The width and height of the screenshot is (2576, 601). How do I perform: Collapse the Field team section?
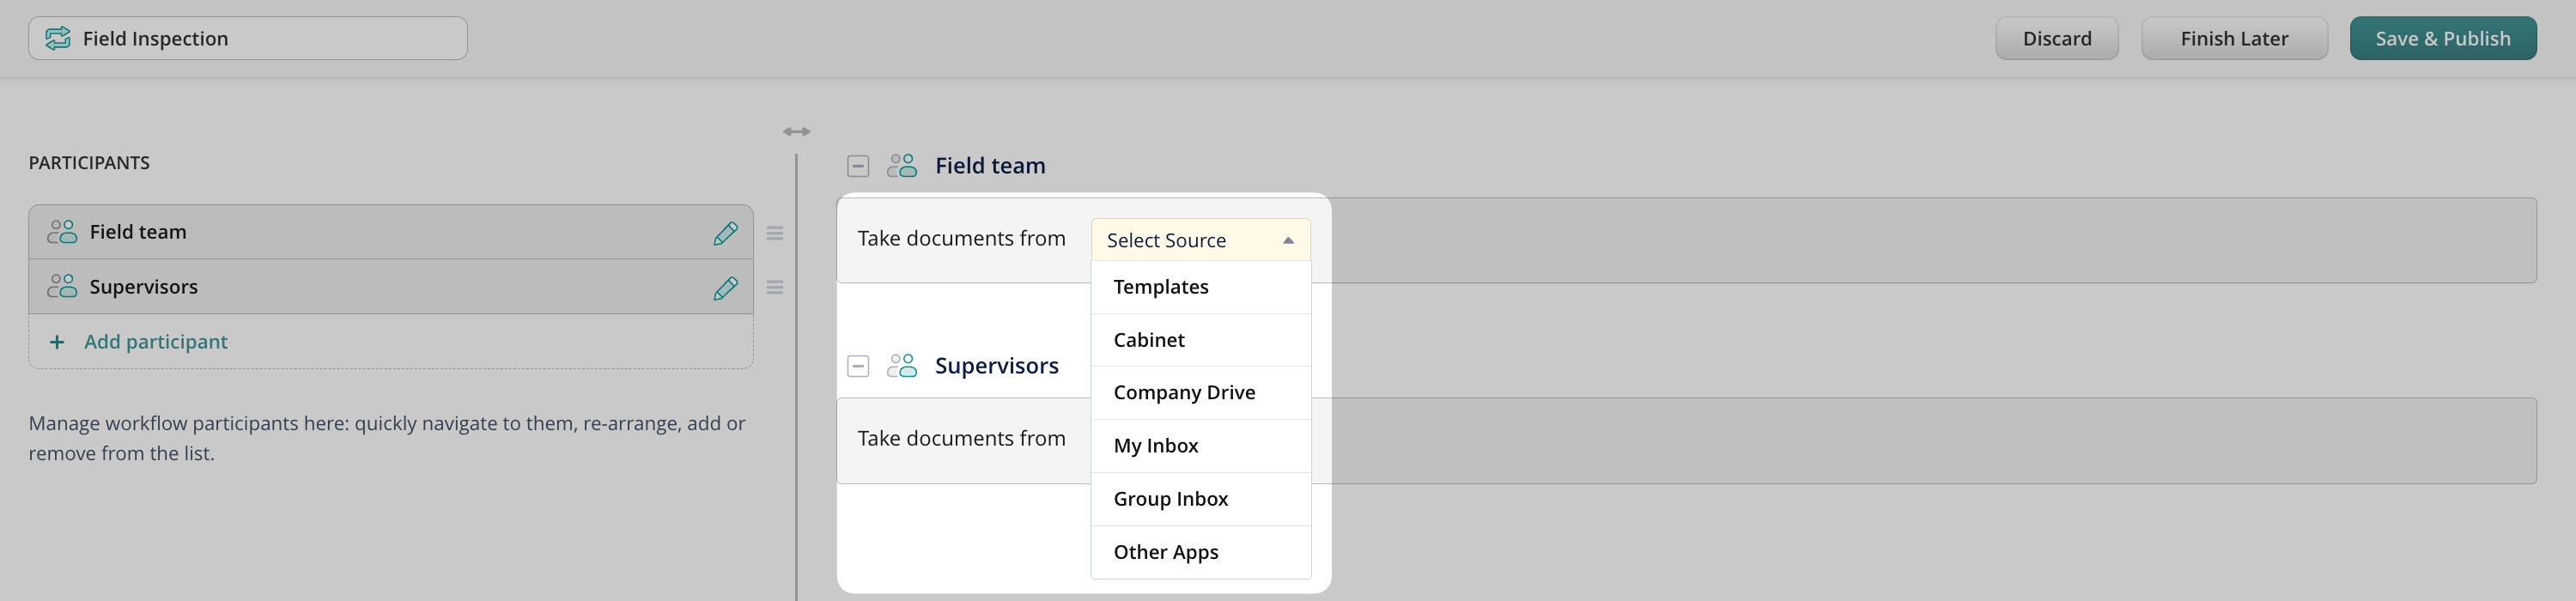(857, 166)
